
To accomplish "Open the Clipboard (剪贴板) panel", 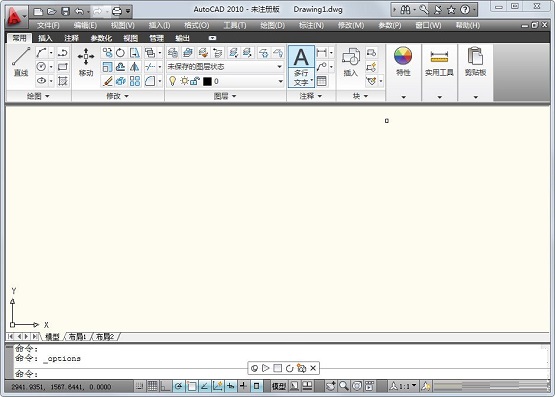I will tap(475, 62).
